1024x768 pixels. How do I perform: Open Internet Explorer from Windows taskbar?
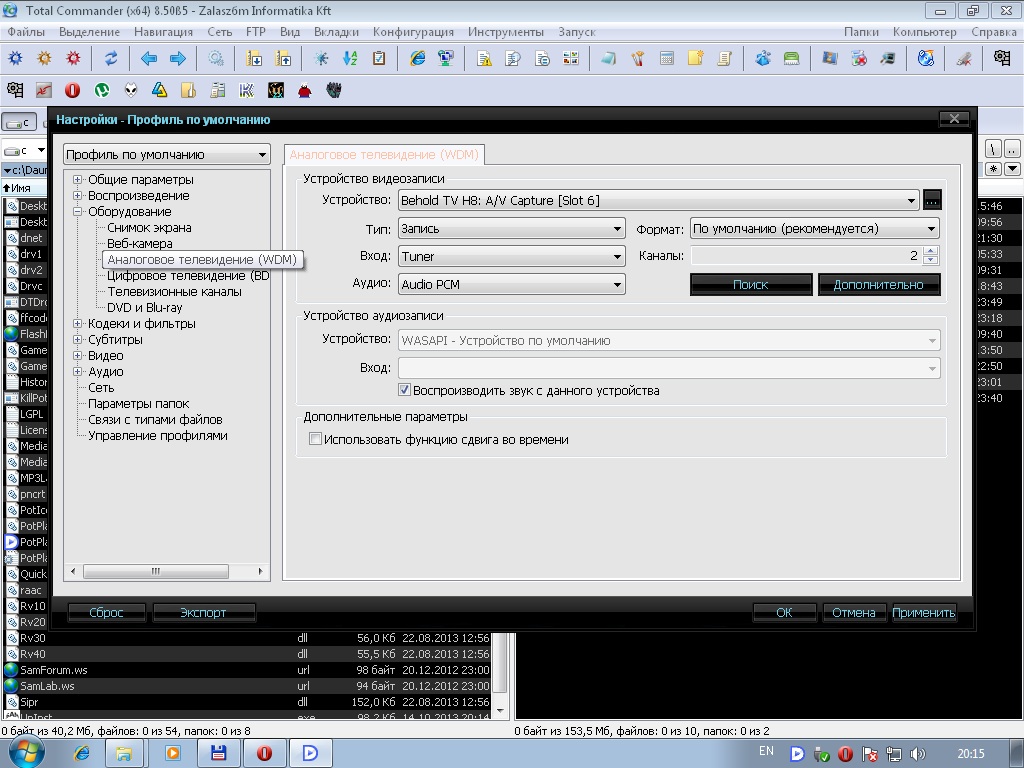coord(82,752)
